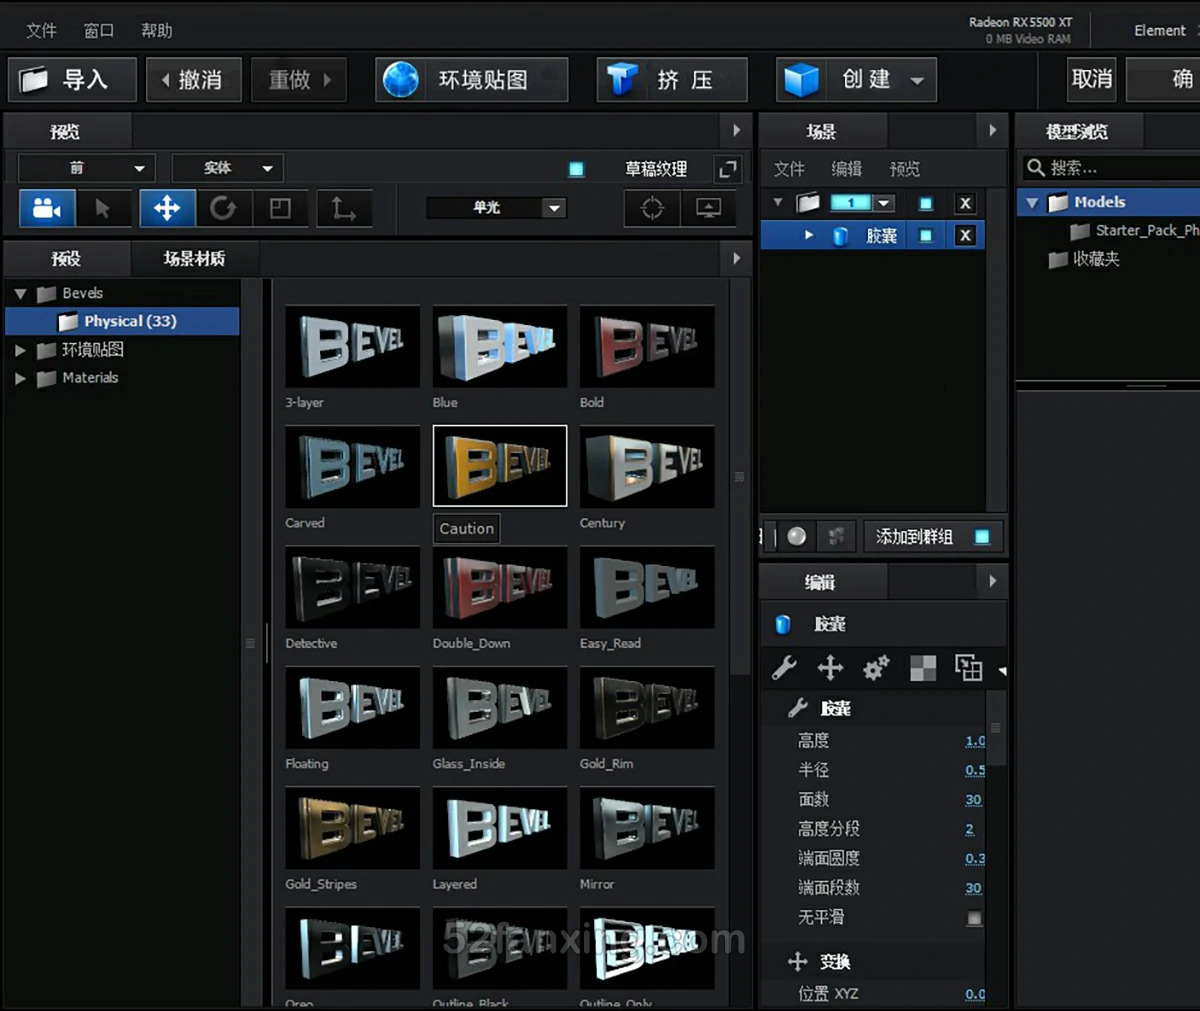
Task: Select the arrow pointer selection tool
Action: (103, 208)
